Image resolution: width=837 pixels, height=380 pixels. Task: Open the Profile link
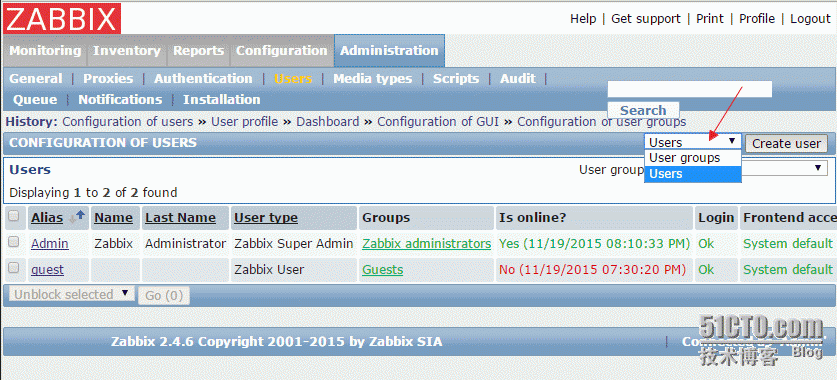757,19
